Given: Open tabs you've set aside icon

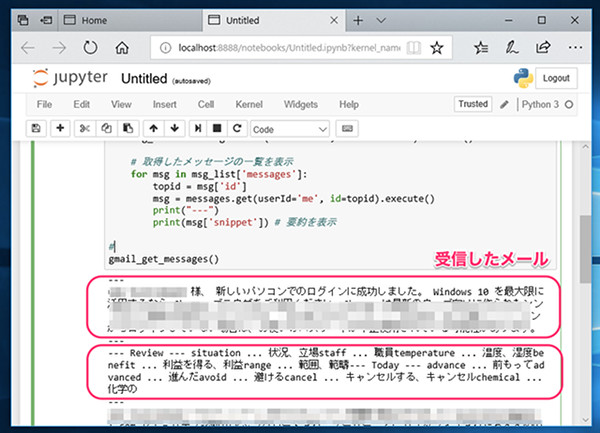Looking at the screenshot, I should pyautogui.click(x=23, y=20).
